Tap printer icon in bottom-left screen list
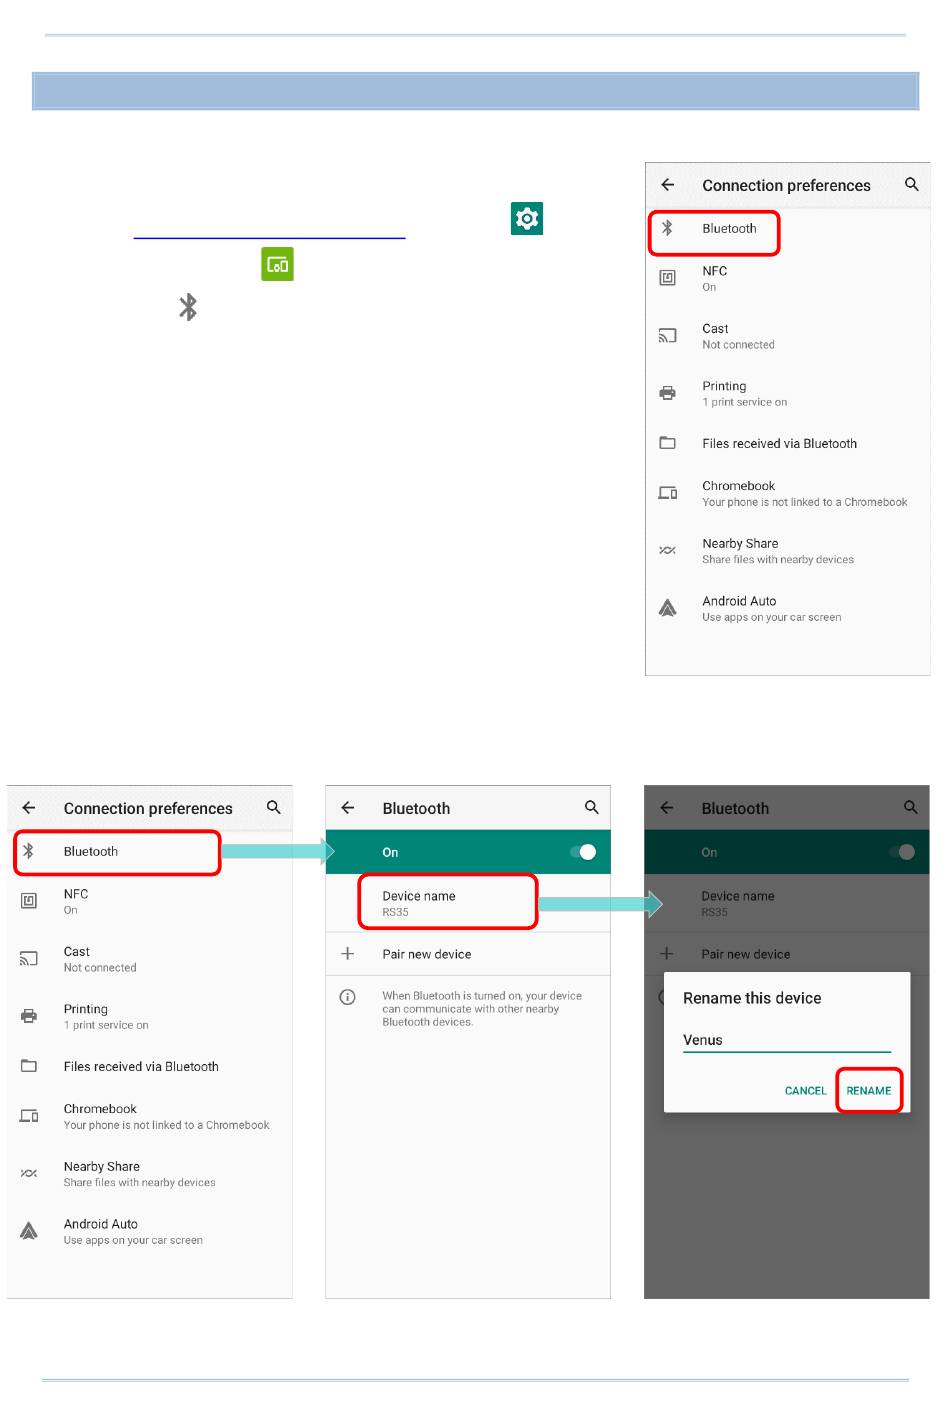This screenshot has height=1419, width=950. (x=29, y=1016)
